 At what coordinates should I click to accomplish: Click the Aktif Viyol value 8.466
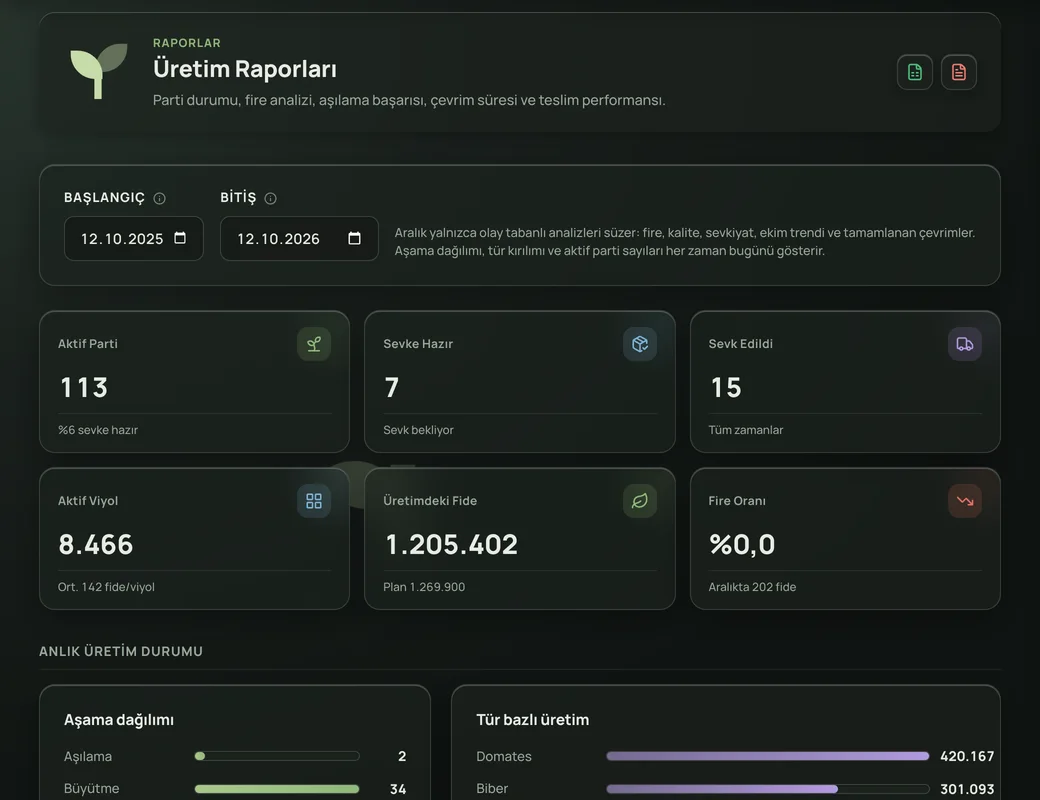pos(96,545)
